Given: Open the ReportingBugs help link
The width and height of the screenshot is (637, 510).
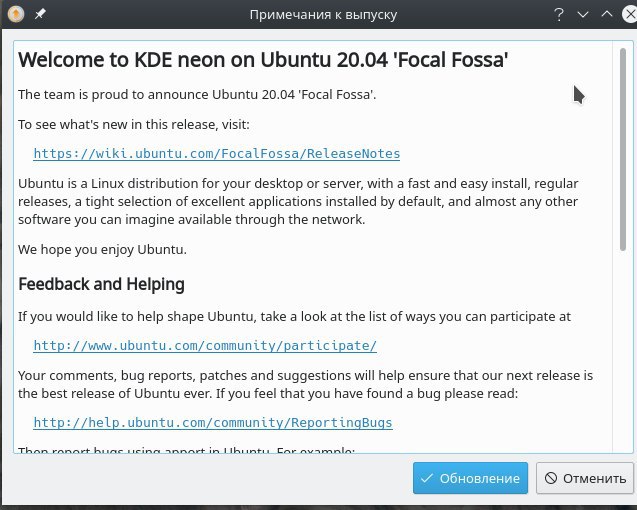Looking at the screenshot, I should click(x=213, y=423).
